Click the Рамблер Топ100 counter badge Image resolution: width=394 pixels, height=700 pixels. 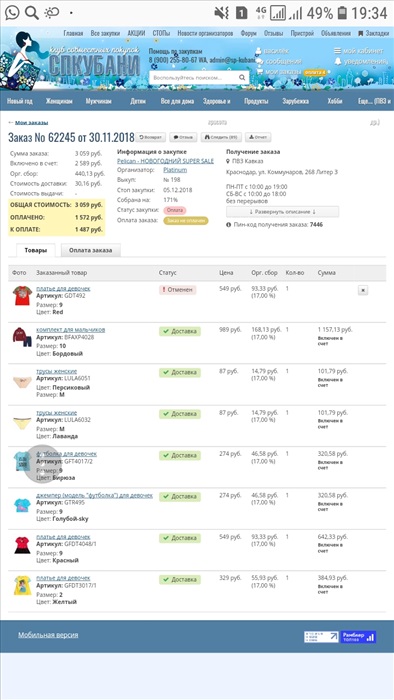pos(358,637)
